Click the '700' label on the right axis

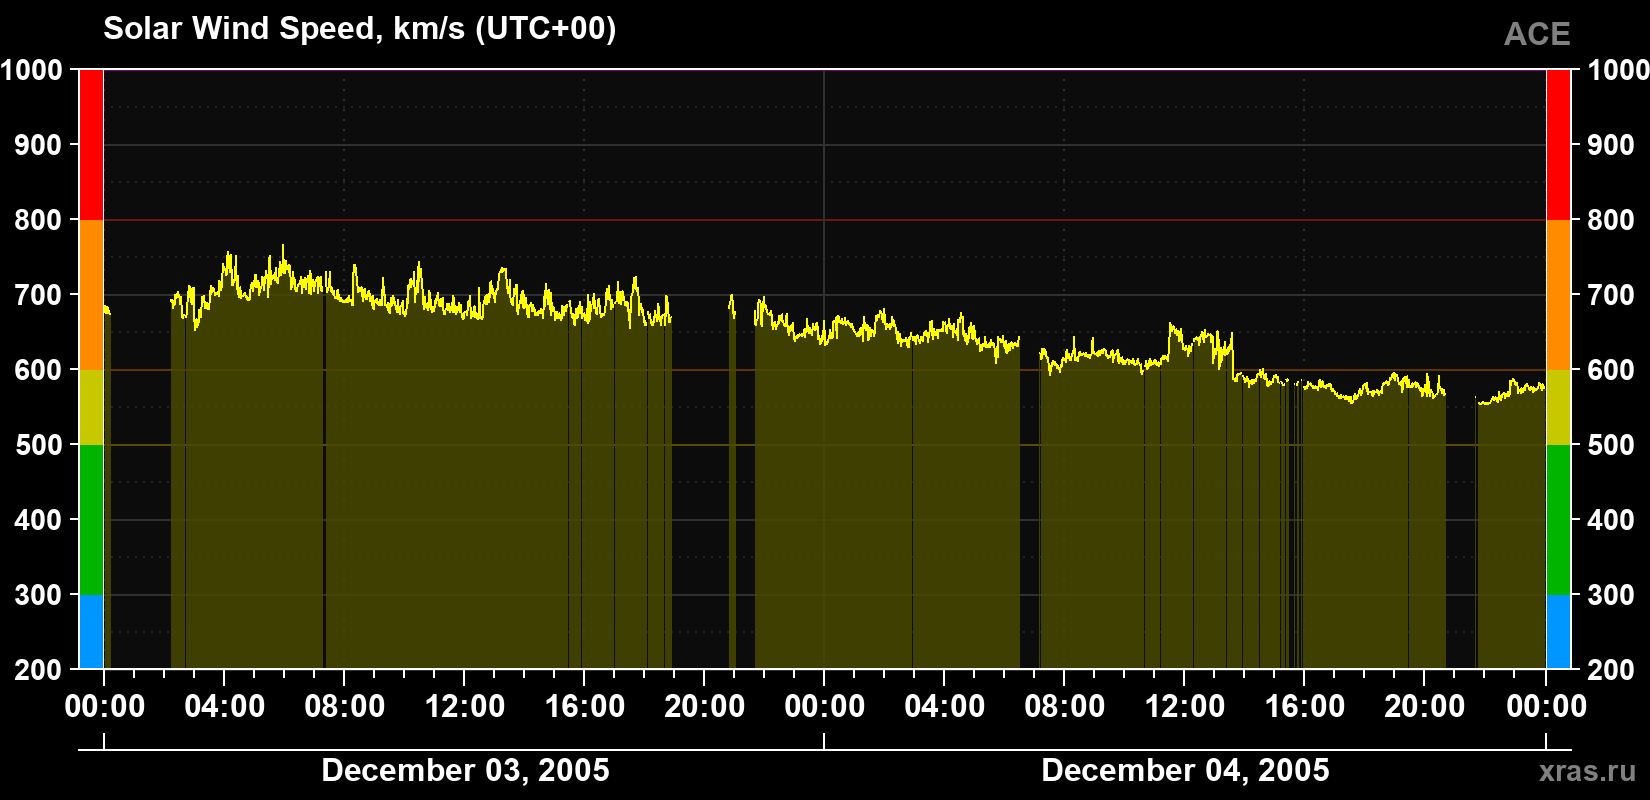(1611, 295)
